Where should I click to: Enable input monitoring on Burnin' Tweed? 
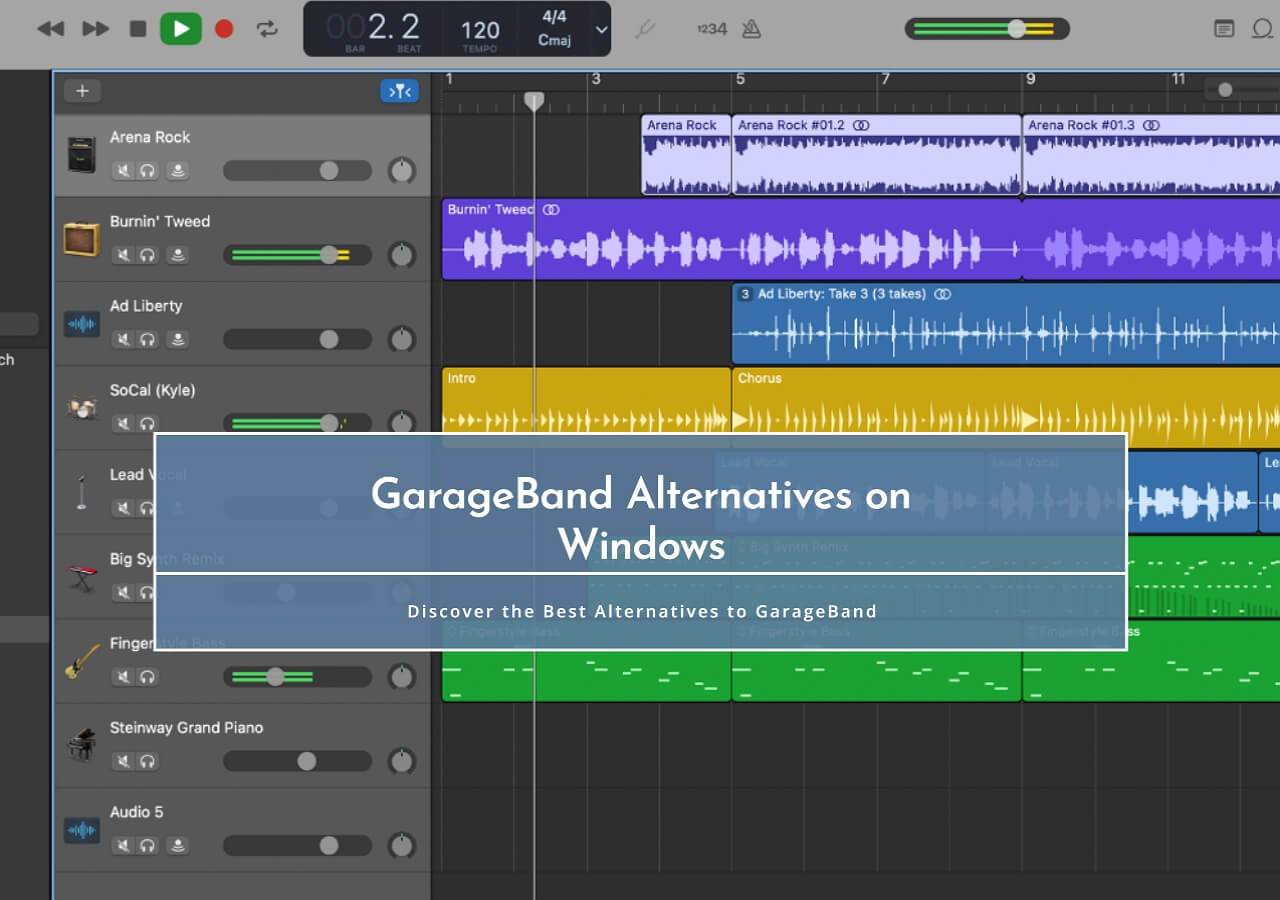click(x=177, y=255)
